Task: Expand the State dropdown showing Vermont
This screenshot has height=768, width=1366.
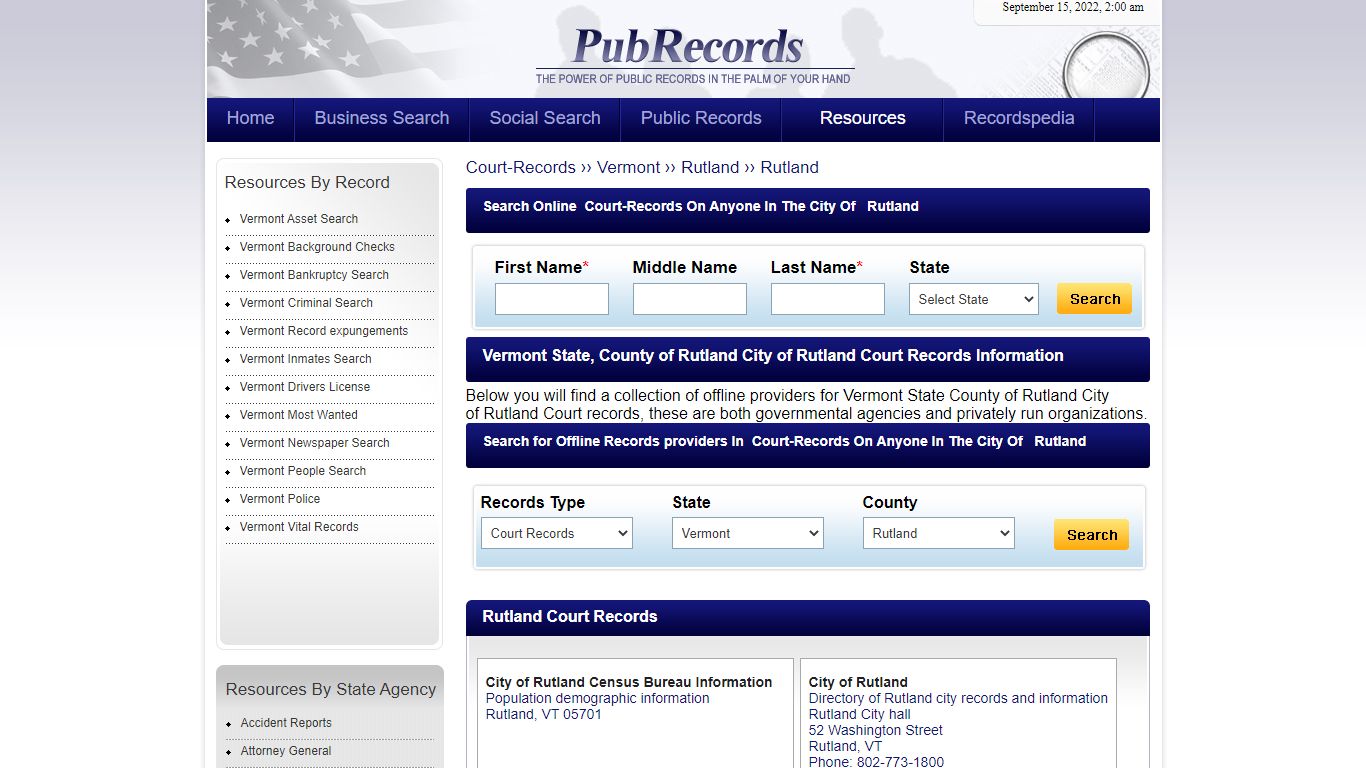Action: coord(748,533)
